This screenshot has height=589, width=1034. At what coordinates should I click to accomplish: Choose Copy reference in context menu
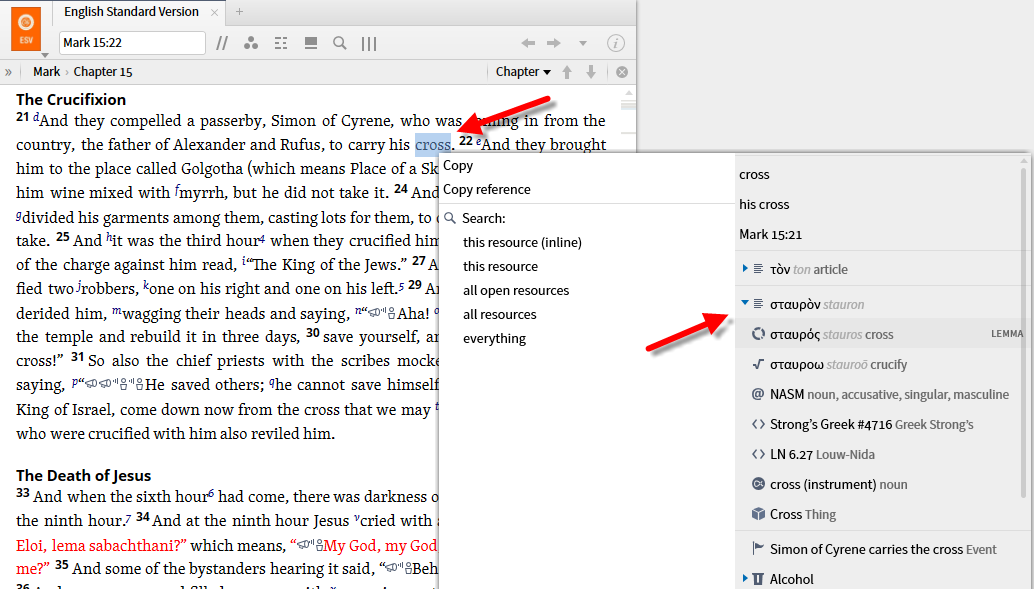pos(487,189)
